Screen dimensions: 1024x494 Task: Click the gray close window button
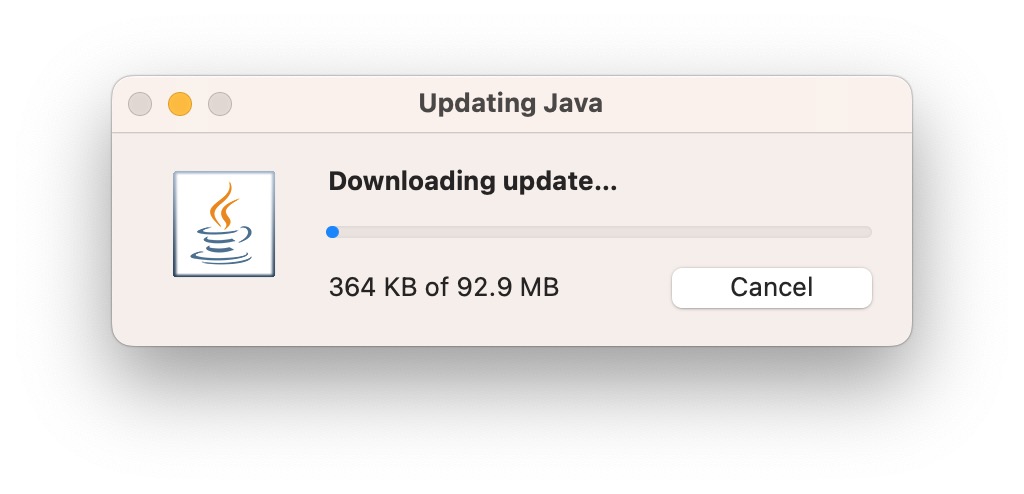click(x=140, y=104)
